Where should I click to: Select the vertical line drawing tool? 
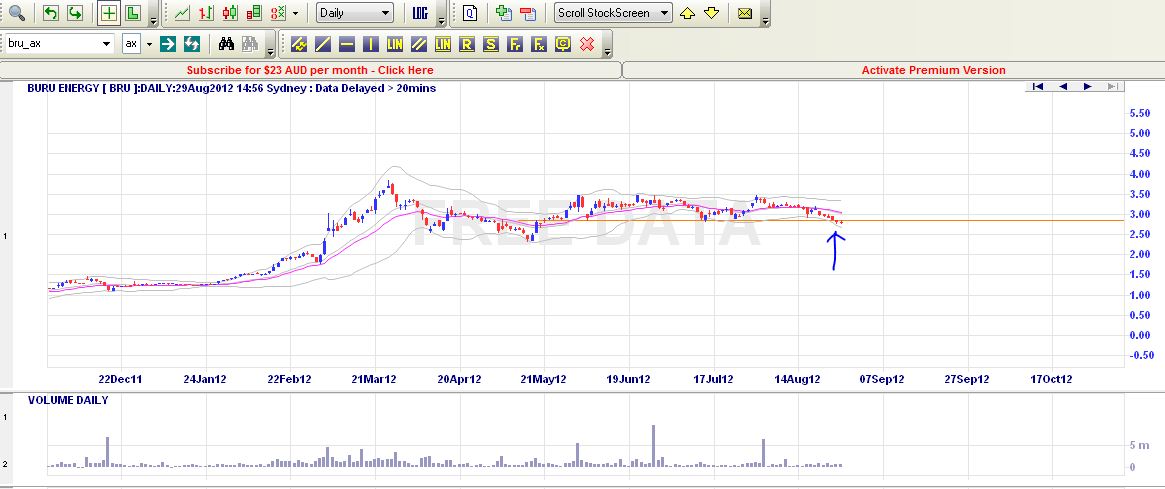371,44
